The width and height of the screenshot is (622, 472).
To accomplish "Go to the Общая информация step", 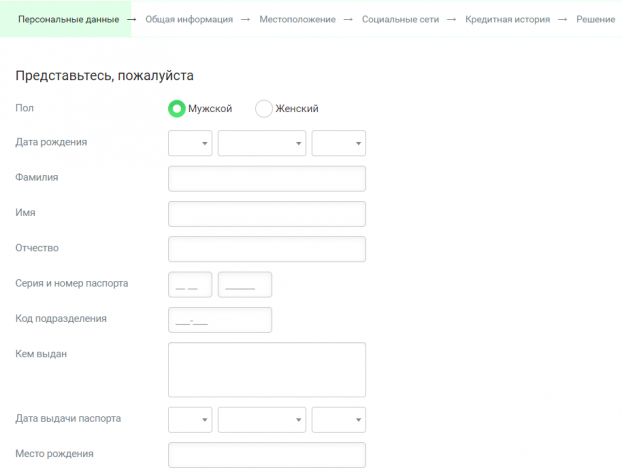I will tap(189, 19).
